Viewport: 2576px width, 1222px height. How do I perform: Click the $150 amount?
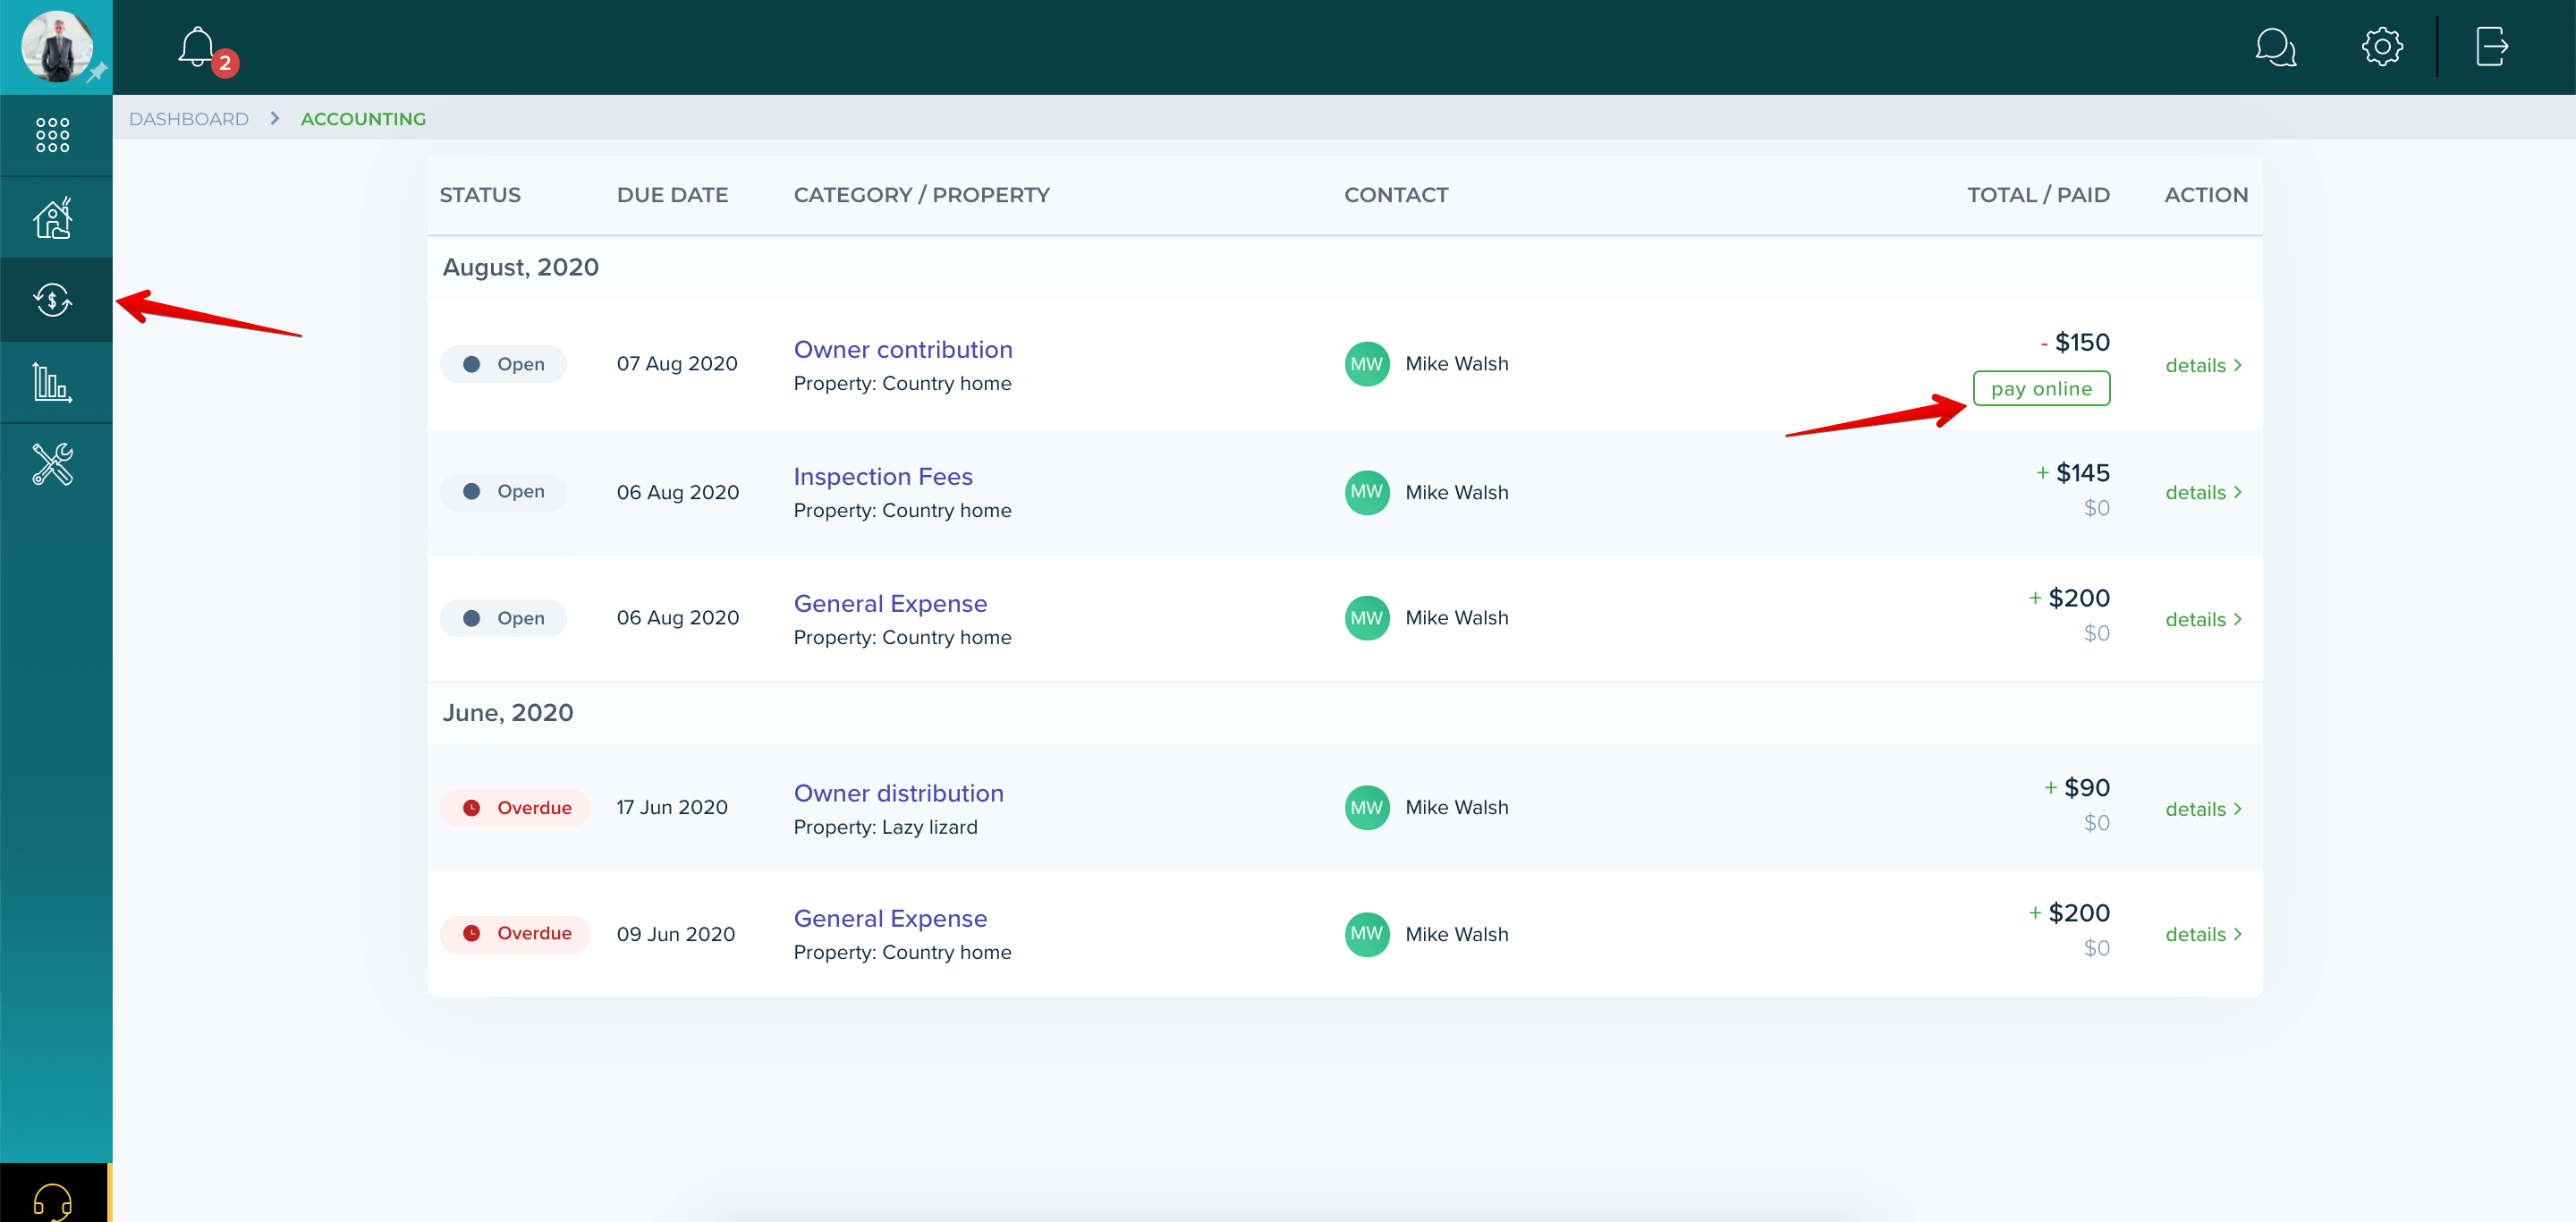coord(2081,342)
